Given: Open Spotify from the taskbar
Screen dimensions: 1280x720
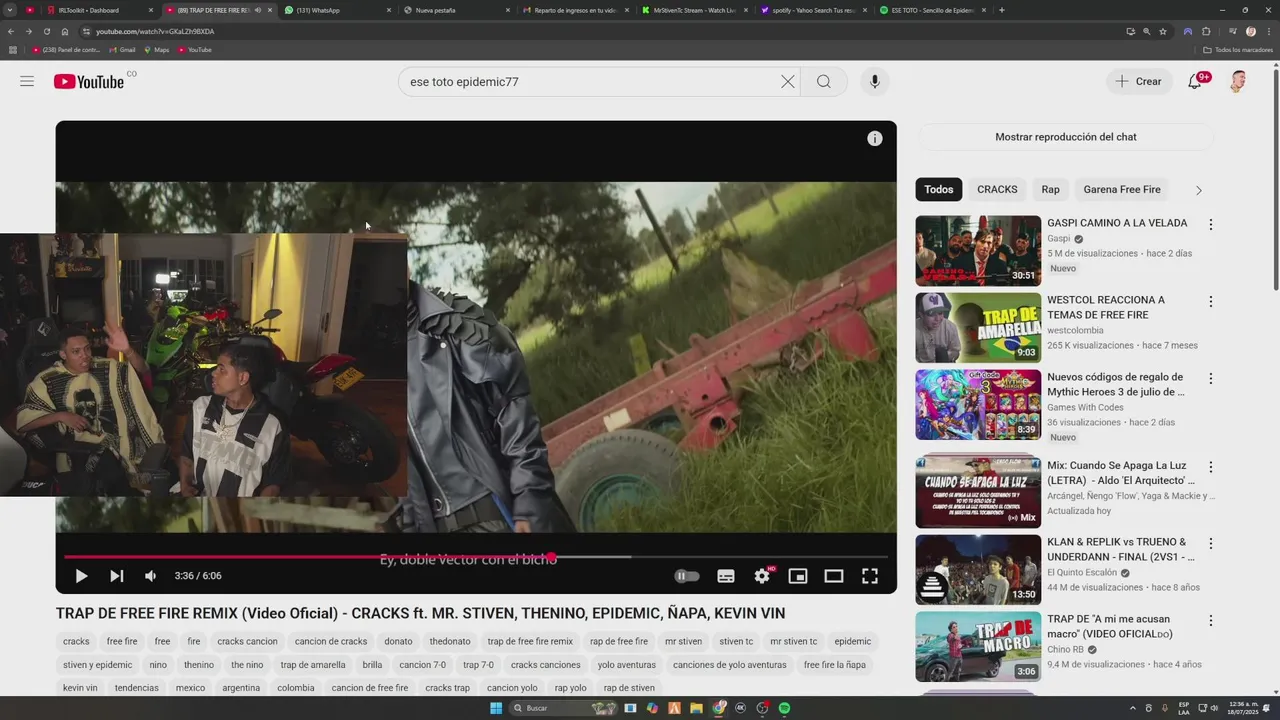Looking at the screenshot, I should (x=784, y=708).
